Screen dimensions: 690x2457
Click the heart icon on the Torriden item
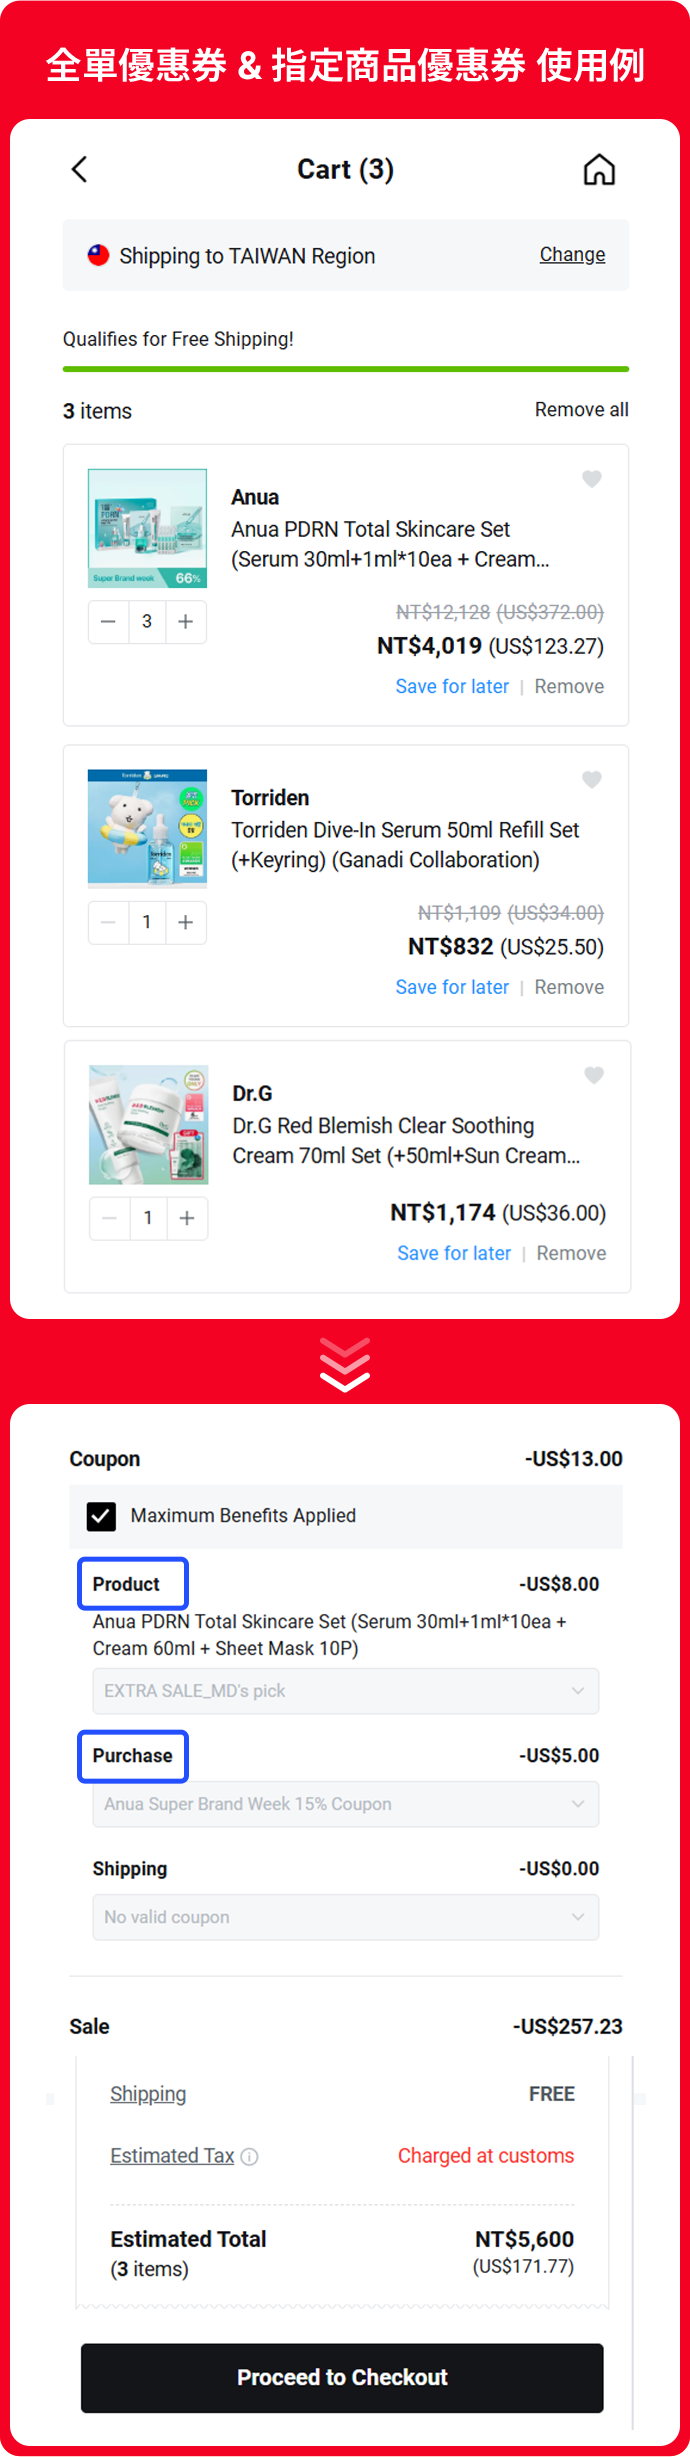point(592,780)
